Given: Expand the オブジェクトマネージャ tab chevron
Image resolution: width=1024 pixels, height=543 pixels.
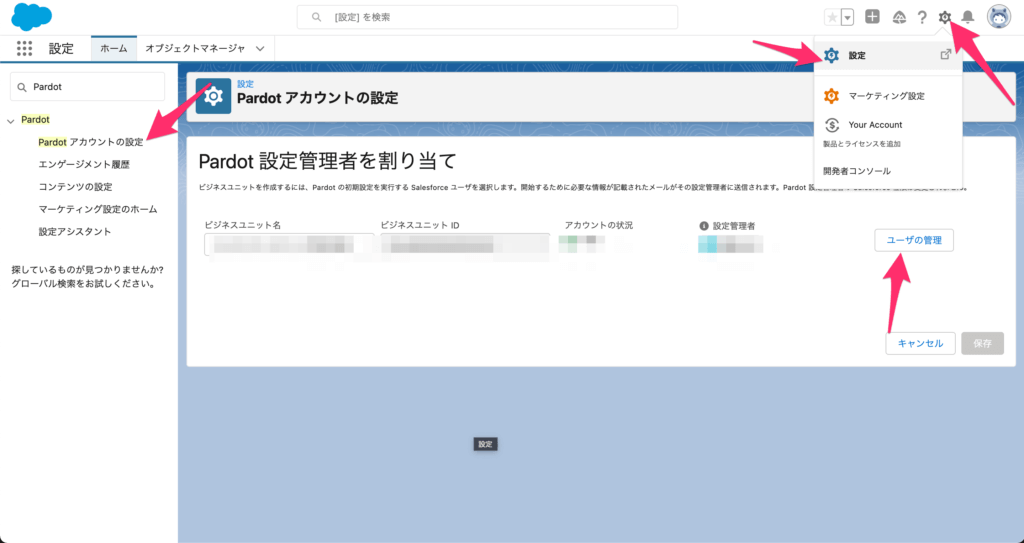Looking at the screenshot, I should (260, 49).
